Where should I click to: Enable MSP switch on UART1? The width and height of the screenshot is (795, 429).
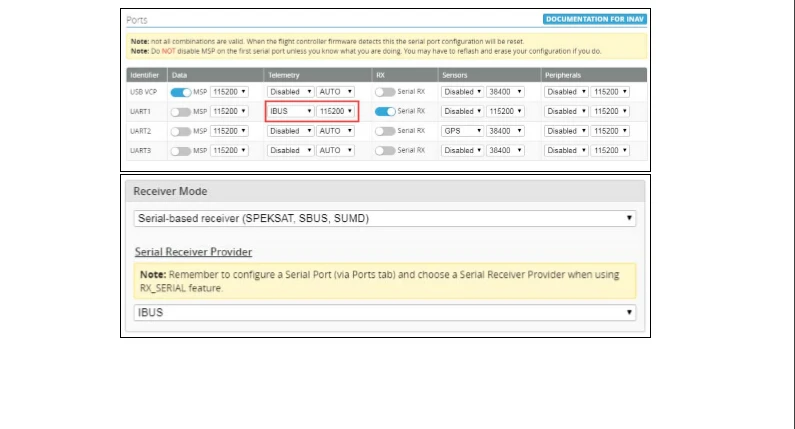pyautogui.click(x=180, y=112)
